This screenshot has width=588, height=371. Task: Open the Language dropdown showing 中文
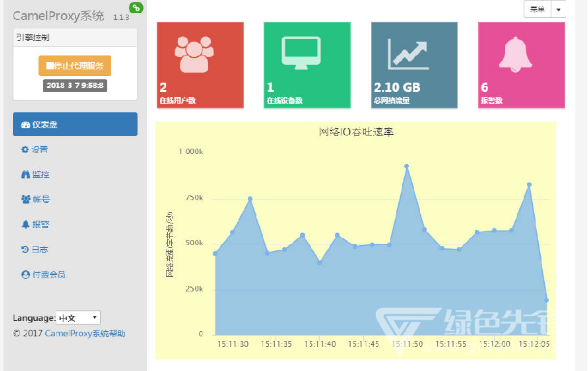[78, 318]
